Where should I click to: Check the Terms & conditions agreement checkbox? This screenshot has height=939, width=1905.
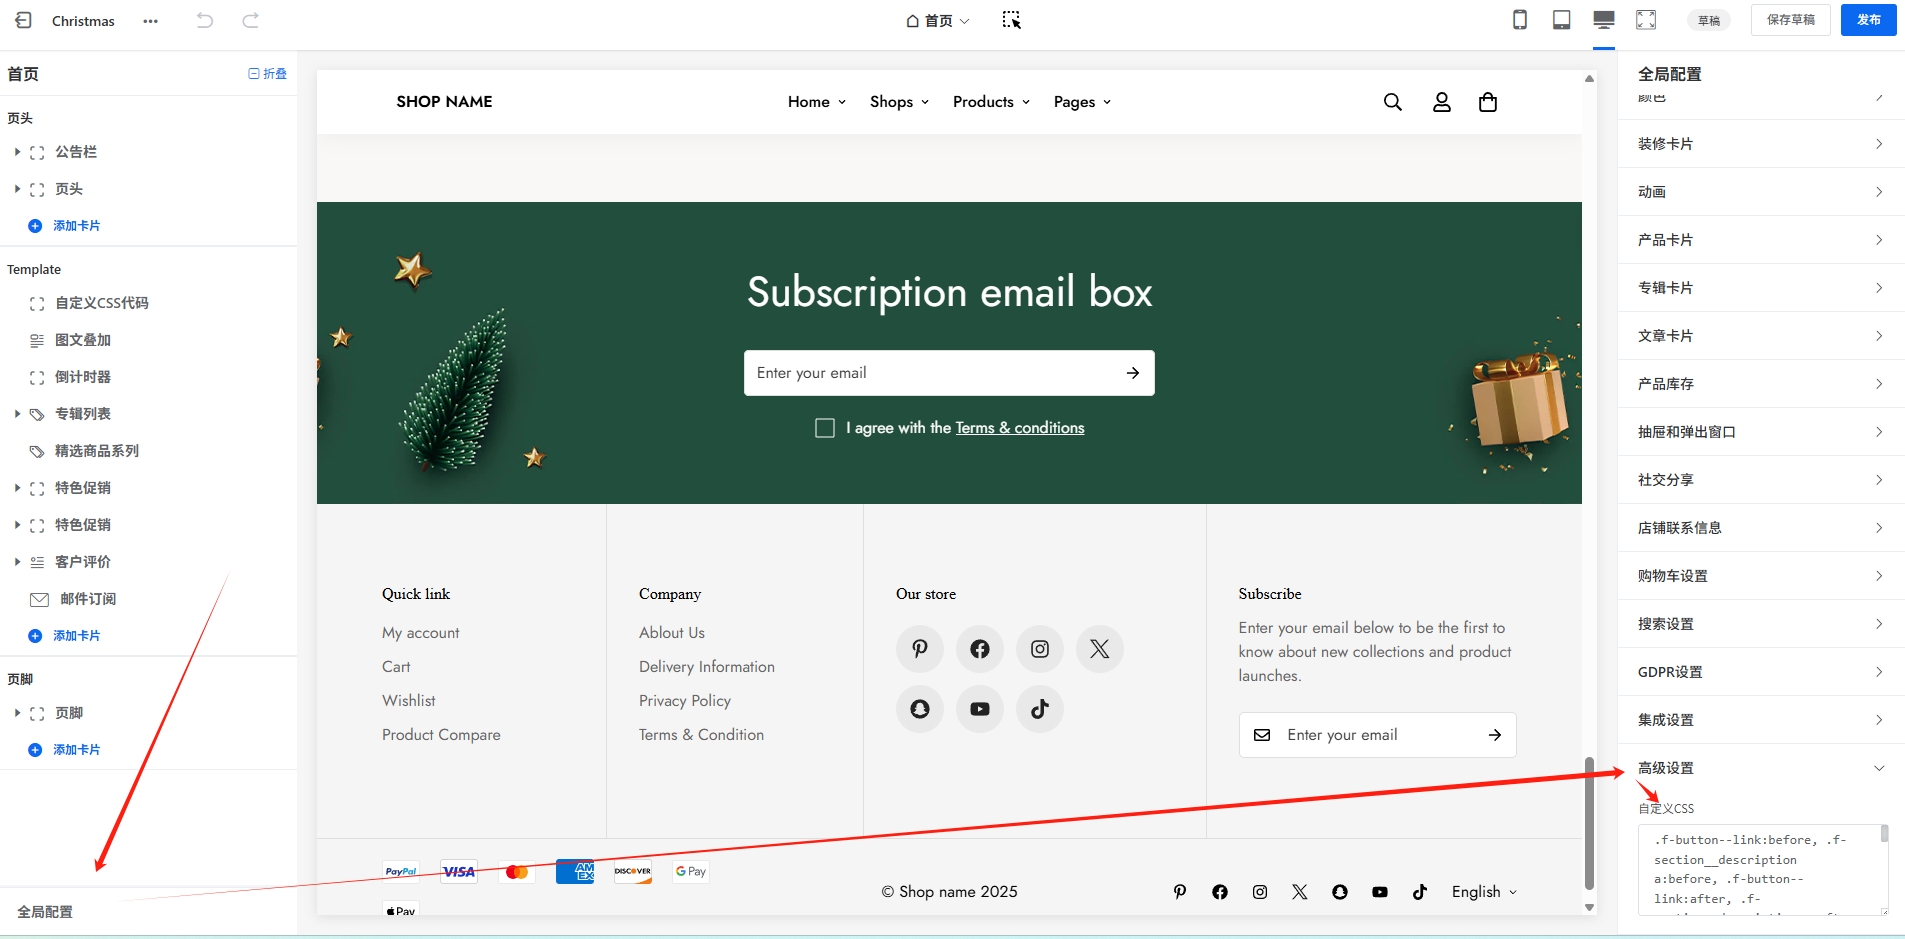(825, 428)
